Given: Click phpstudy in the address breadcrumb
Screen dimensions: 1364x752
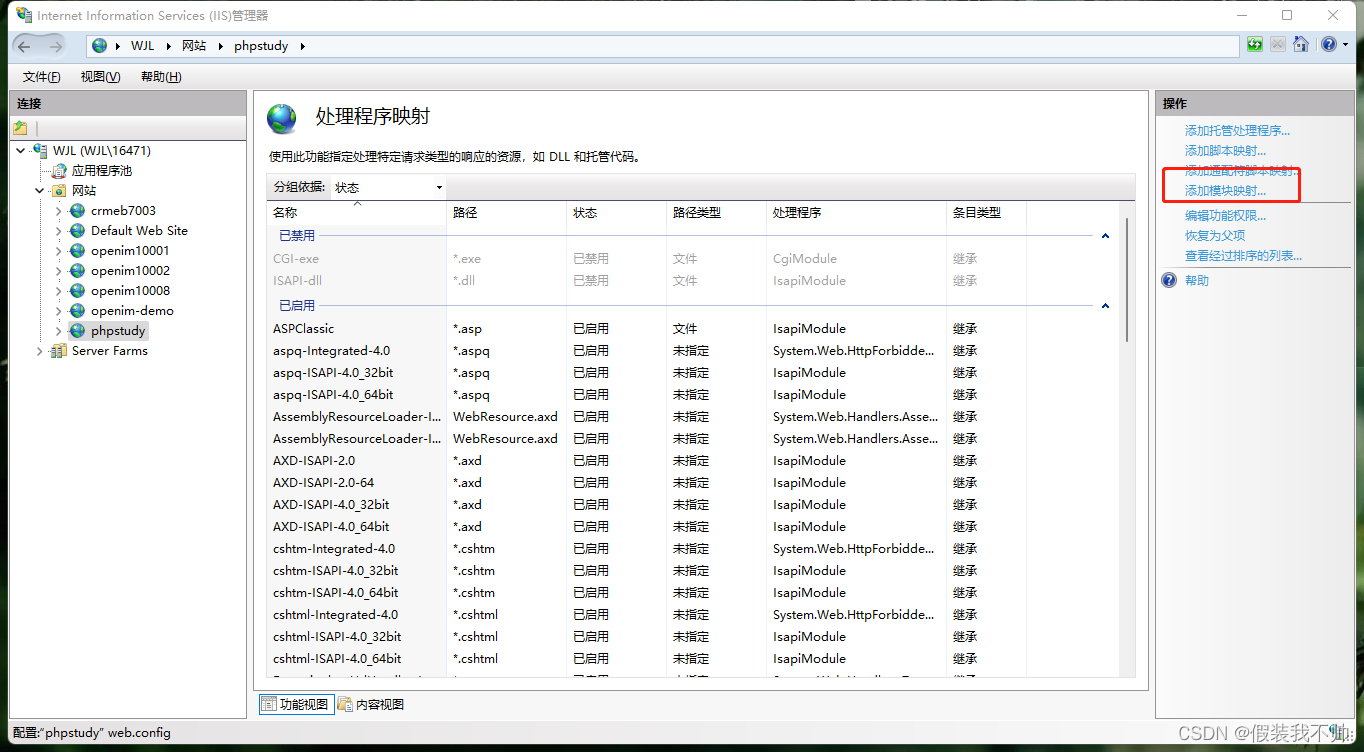Looking at the screenshot, I should (261, 46).
